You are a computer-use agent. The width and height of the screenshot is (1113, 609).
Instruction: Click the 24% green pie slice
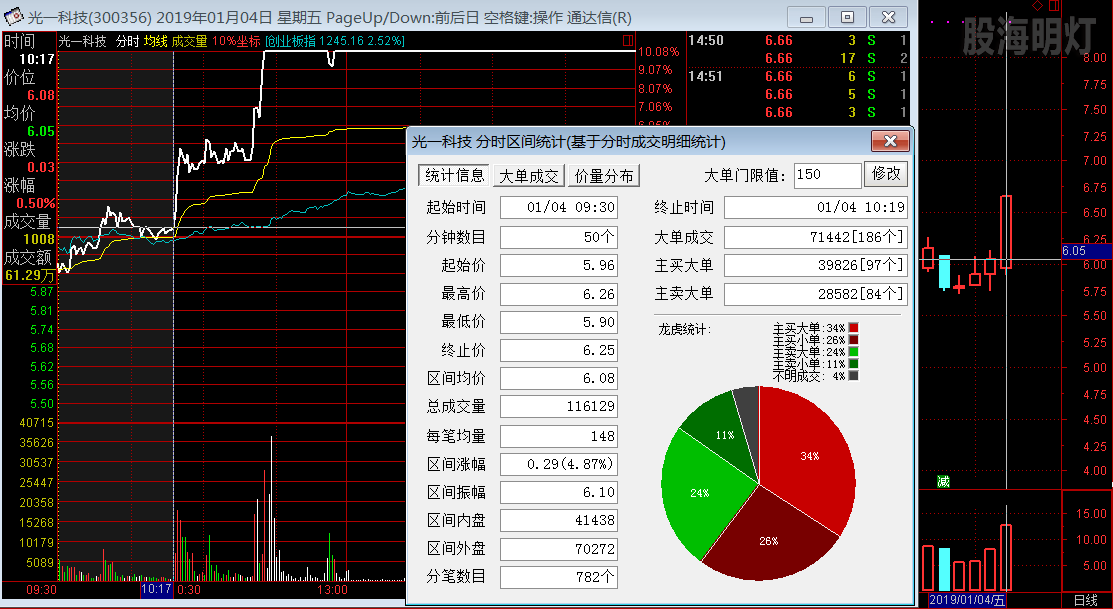[x=699, y=492]
